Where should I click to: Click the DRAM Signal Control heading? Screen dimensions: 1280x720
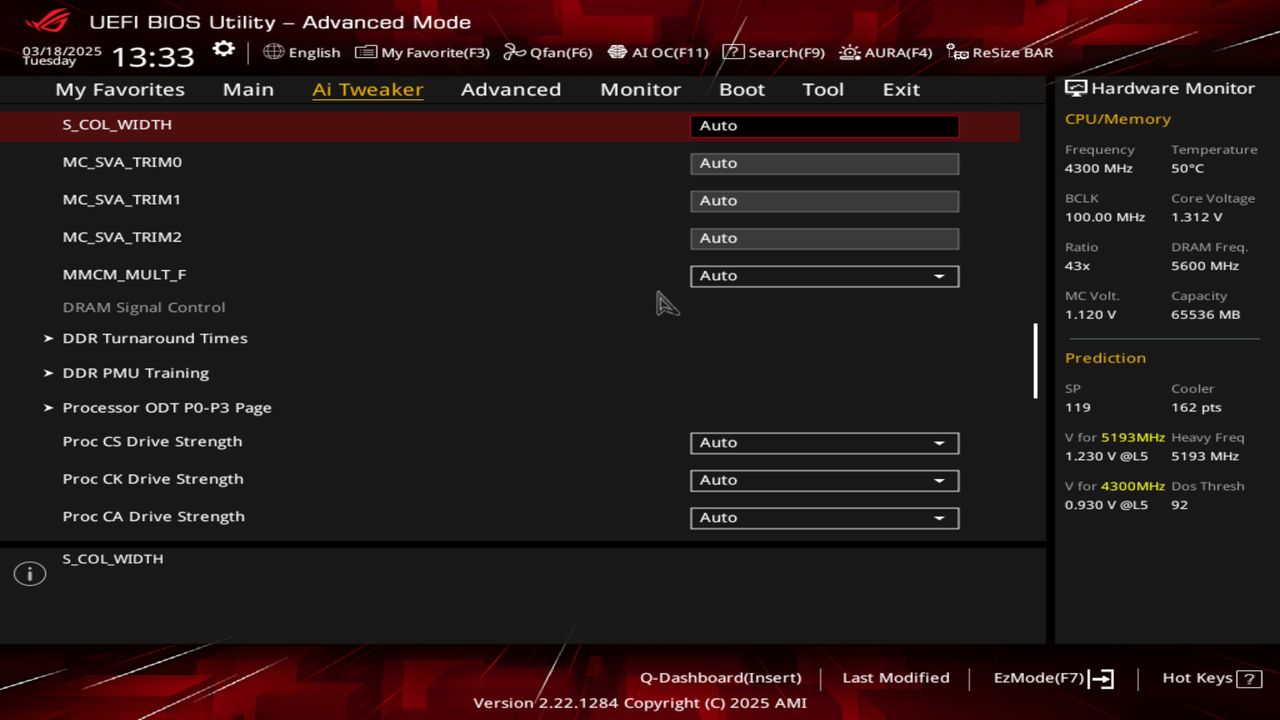[x=144, y=307]
